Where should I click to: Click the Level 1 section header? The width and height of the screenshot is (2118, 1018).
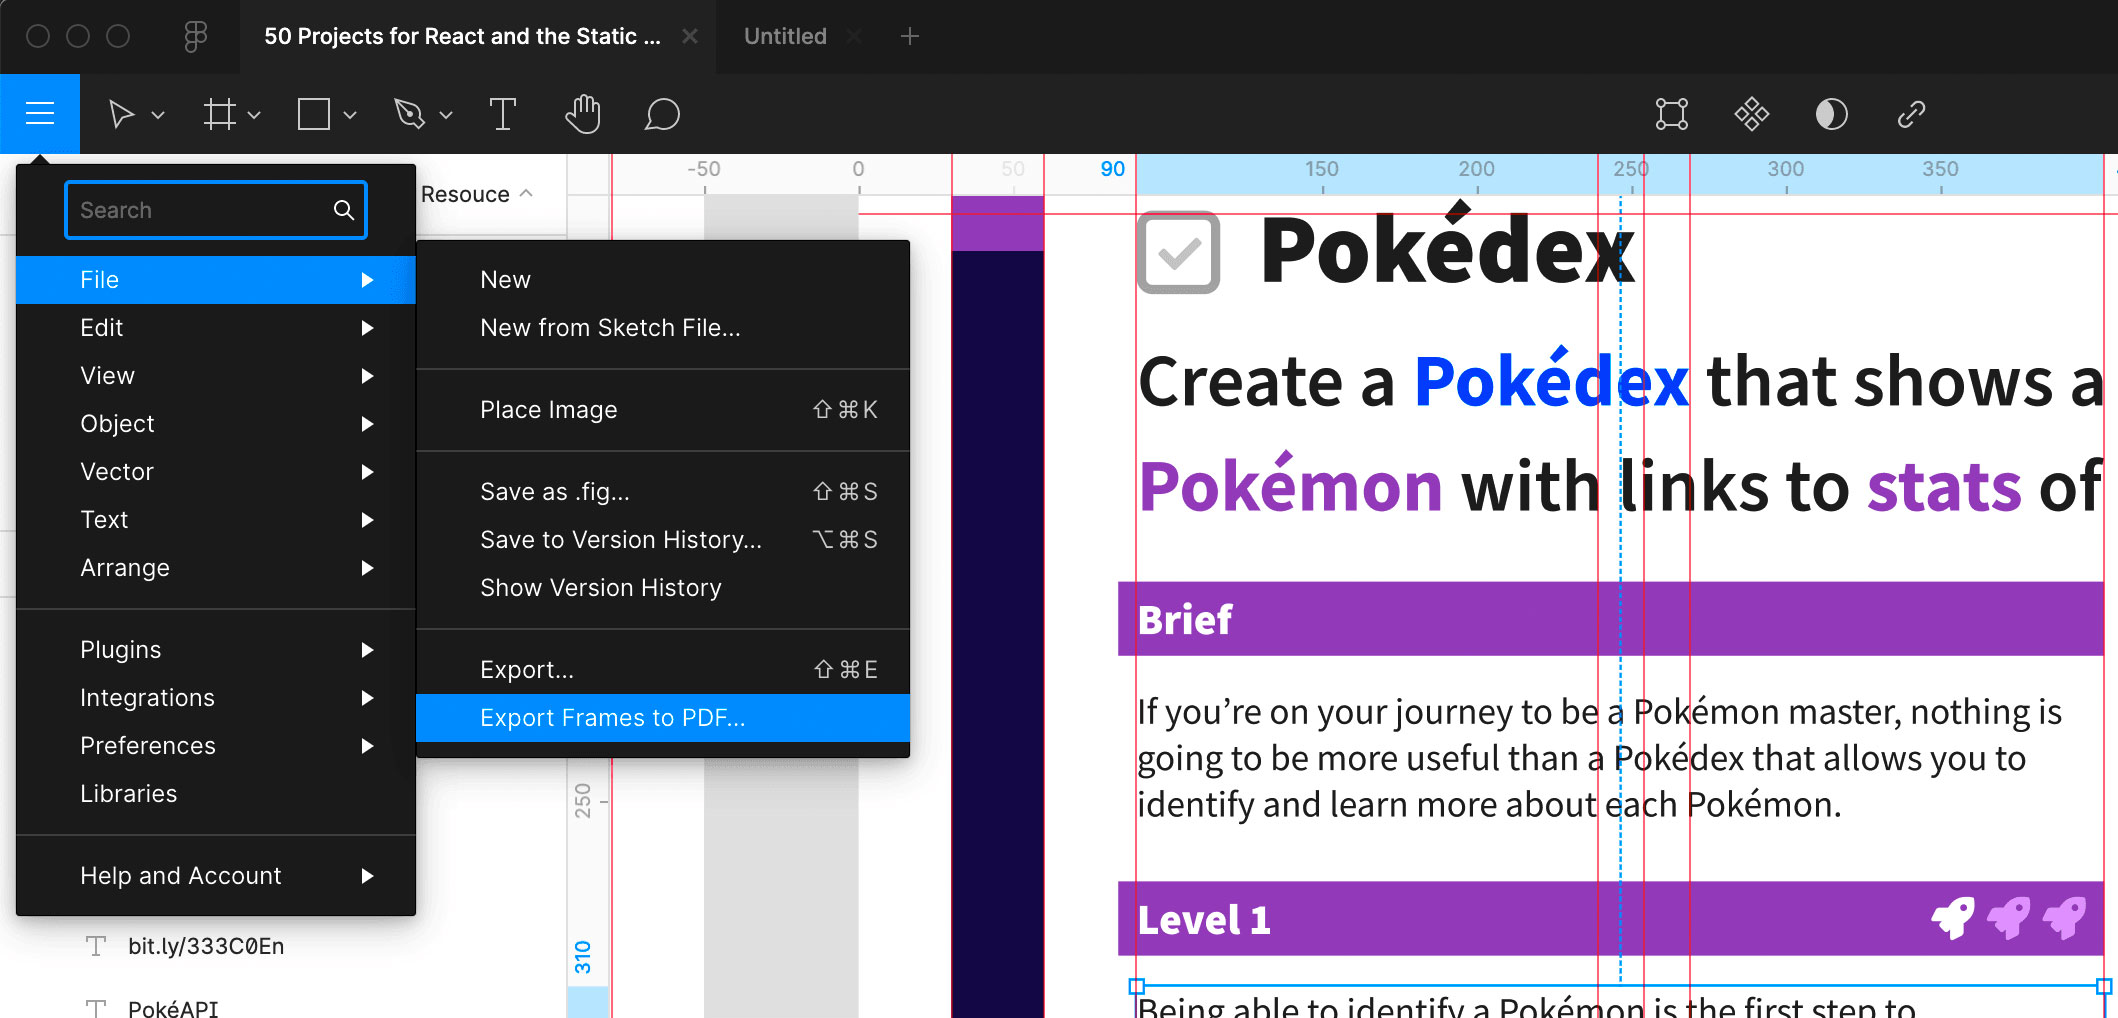coord(1611,919)
